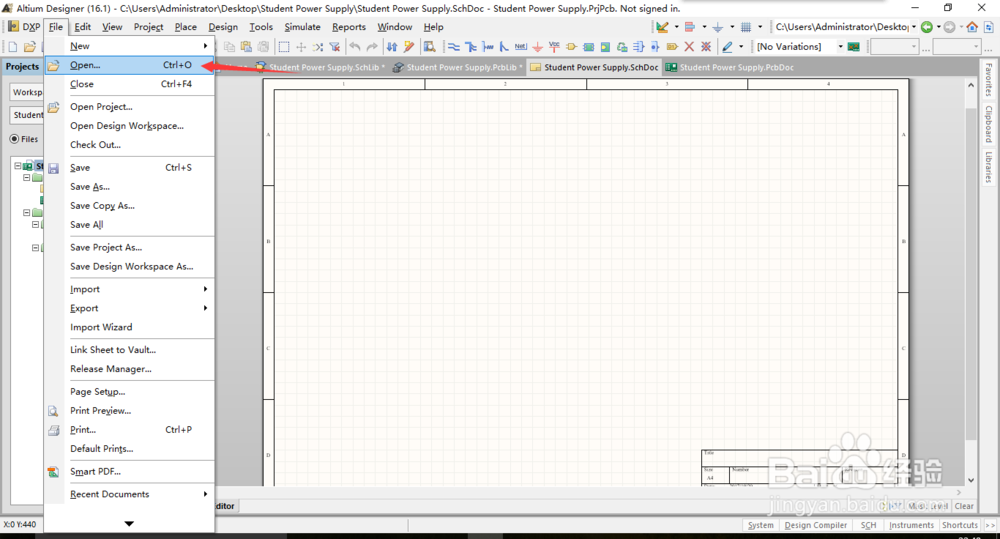The image size is (1000, 539).
Task: Click the Signal Harness tool icon
Action: [x=487, y=47]
